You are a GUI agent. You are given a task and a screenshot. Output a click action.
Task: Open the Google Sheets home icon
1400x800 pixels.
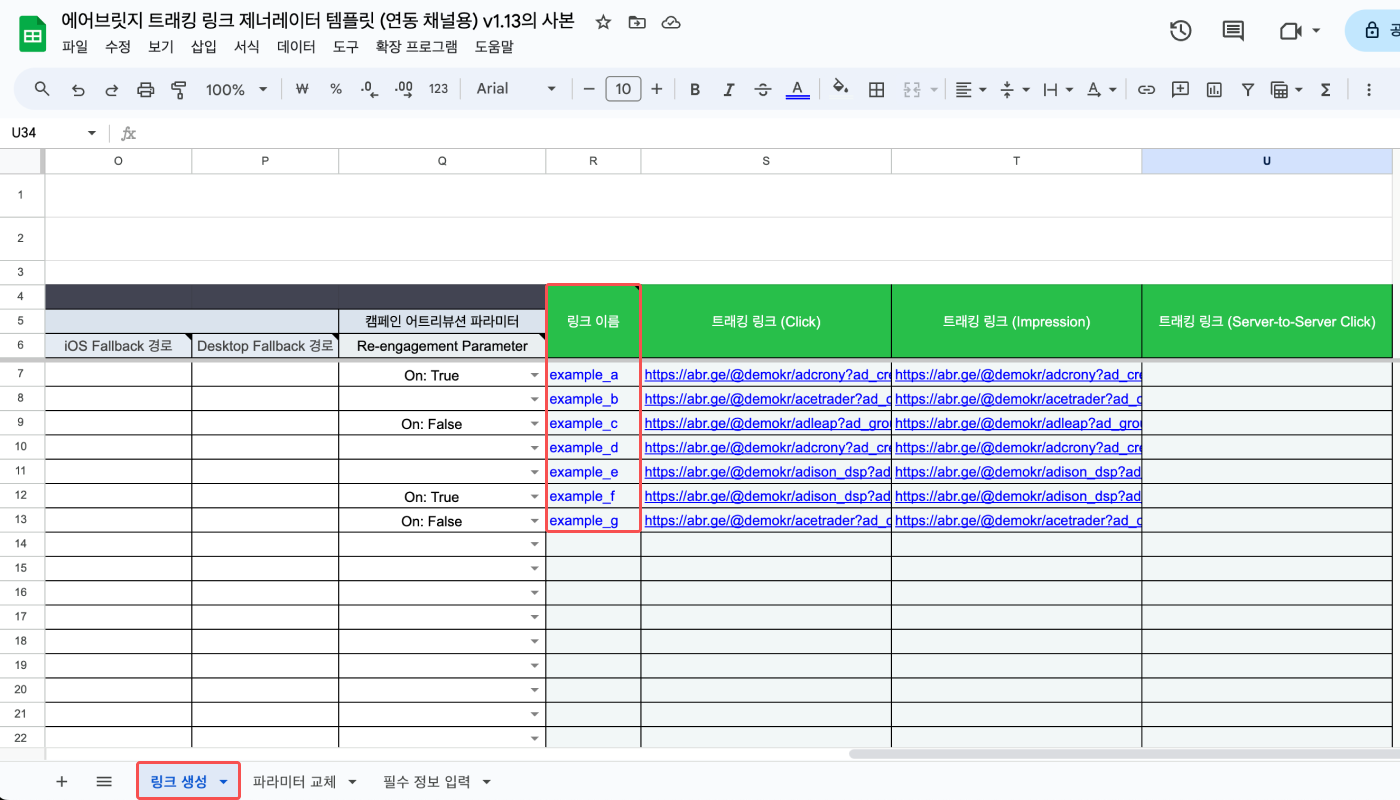(32, 33)
